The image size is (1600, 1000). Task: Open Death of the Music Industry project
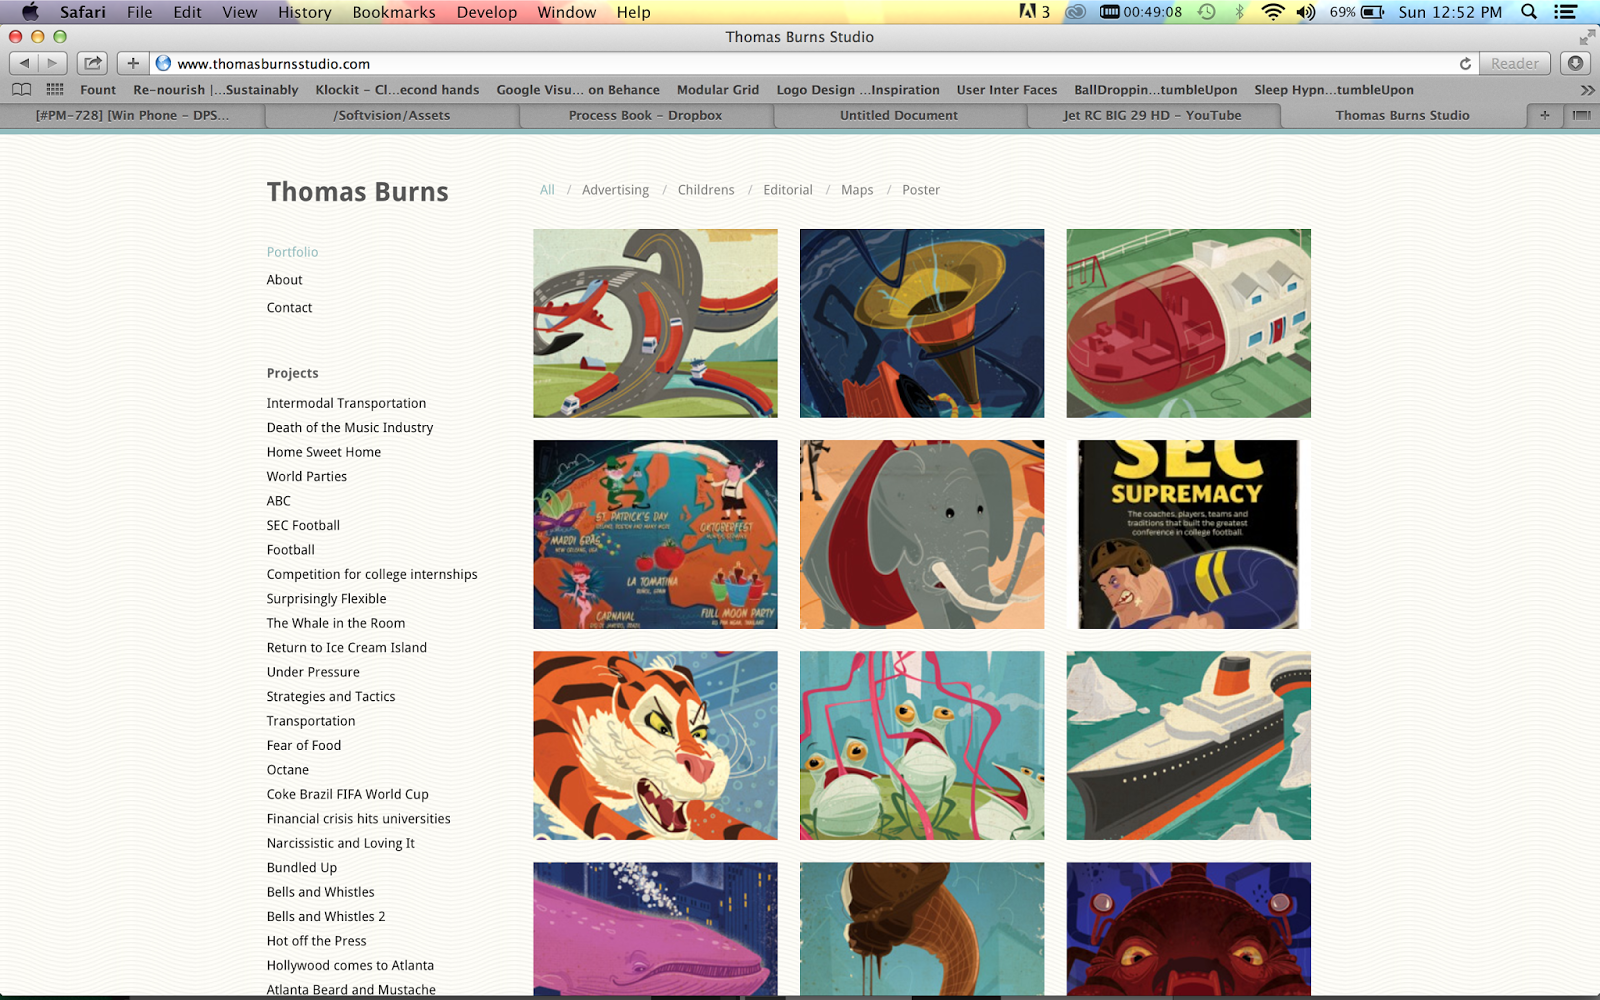tap(350, 428)
